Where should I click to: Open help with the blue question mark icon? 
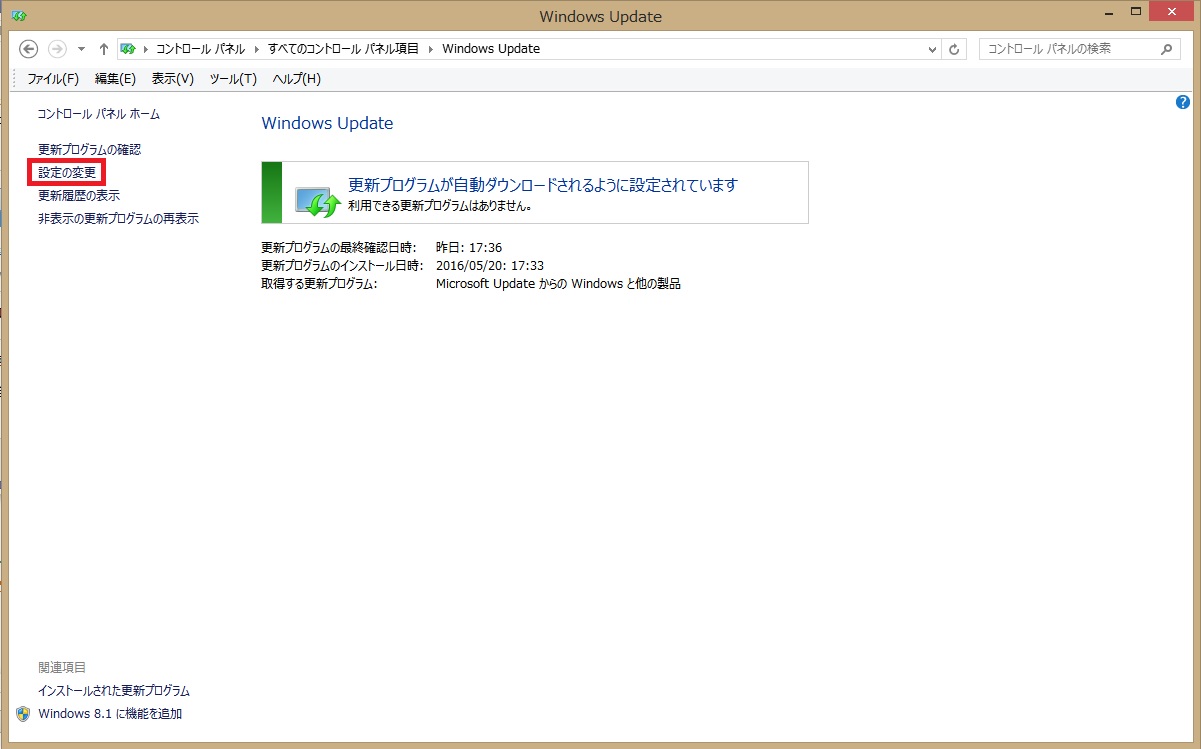click(x=1183, y=102)
